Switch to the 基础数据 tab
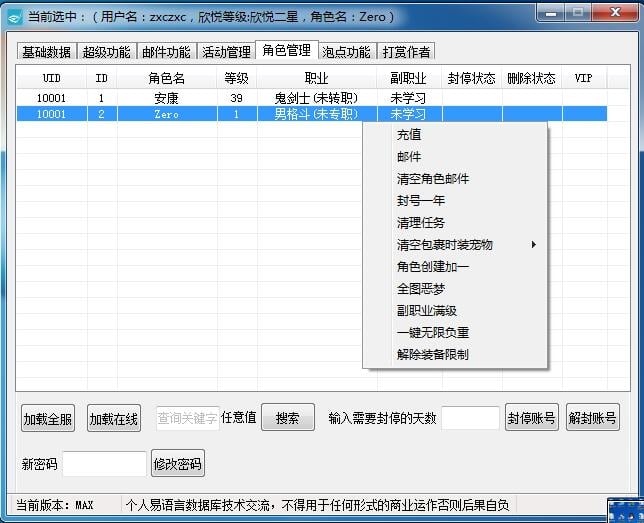Screen dimensions: 644x523 click(46, 52)
